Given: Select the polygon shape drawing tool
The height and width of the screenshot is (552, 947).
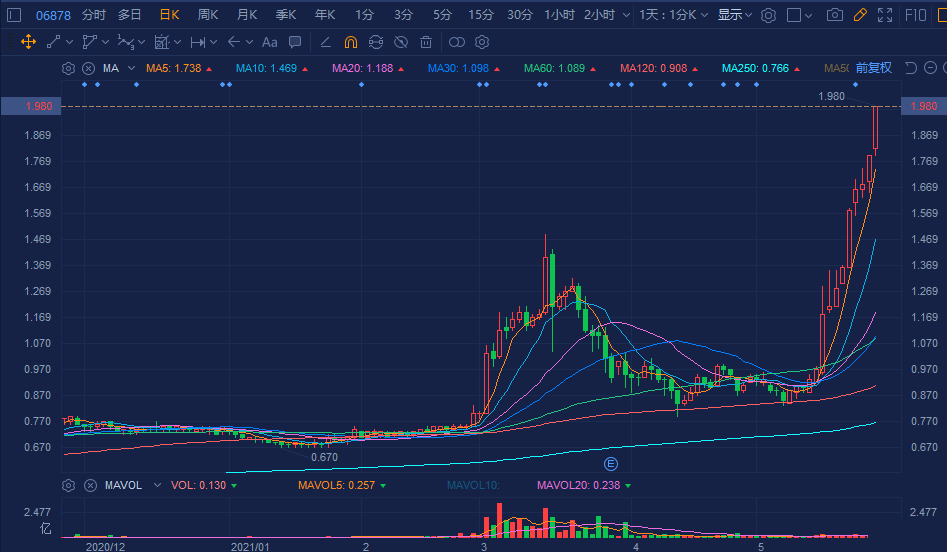Looking at the screenshot, I should coord(89,42).
